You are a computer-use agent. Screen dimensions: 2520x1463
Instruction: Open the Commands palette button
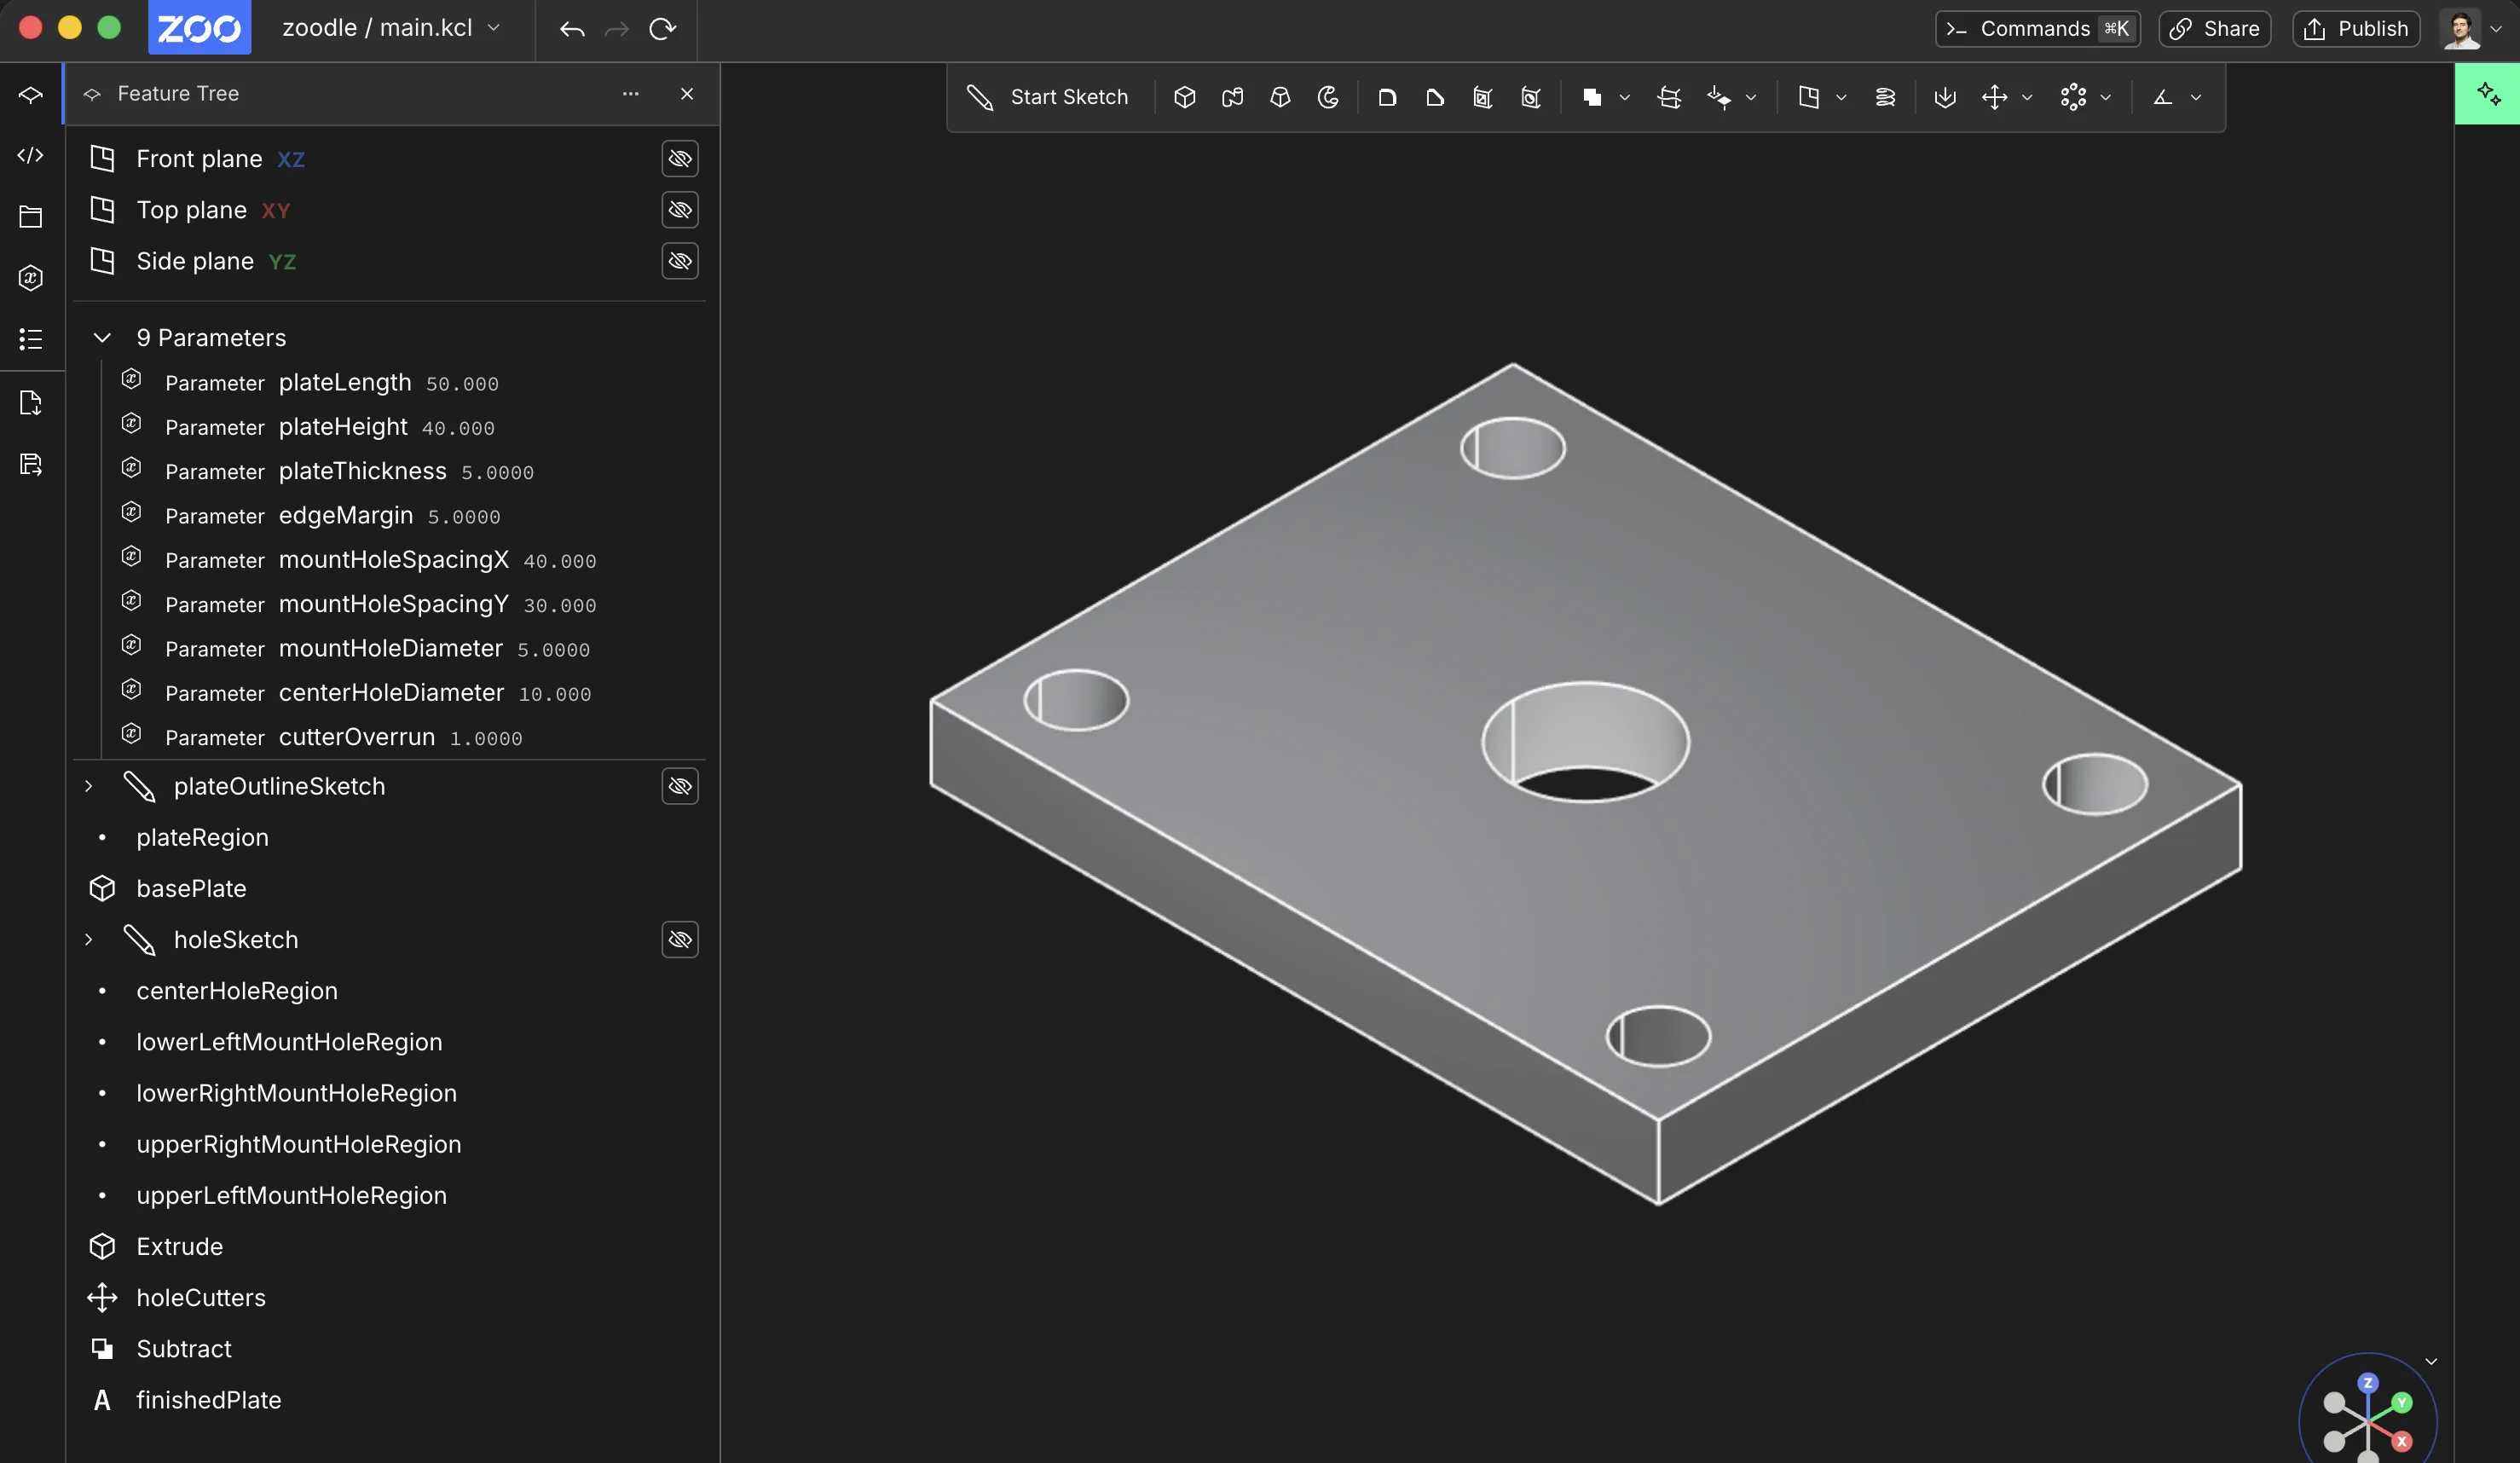[2037, 29]
